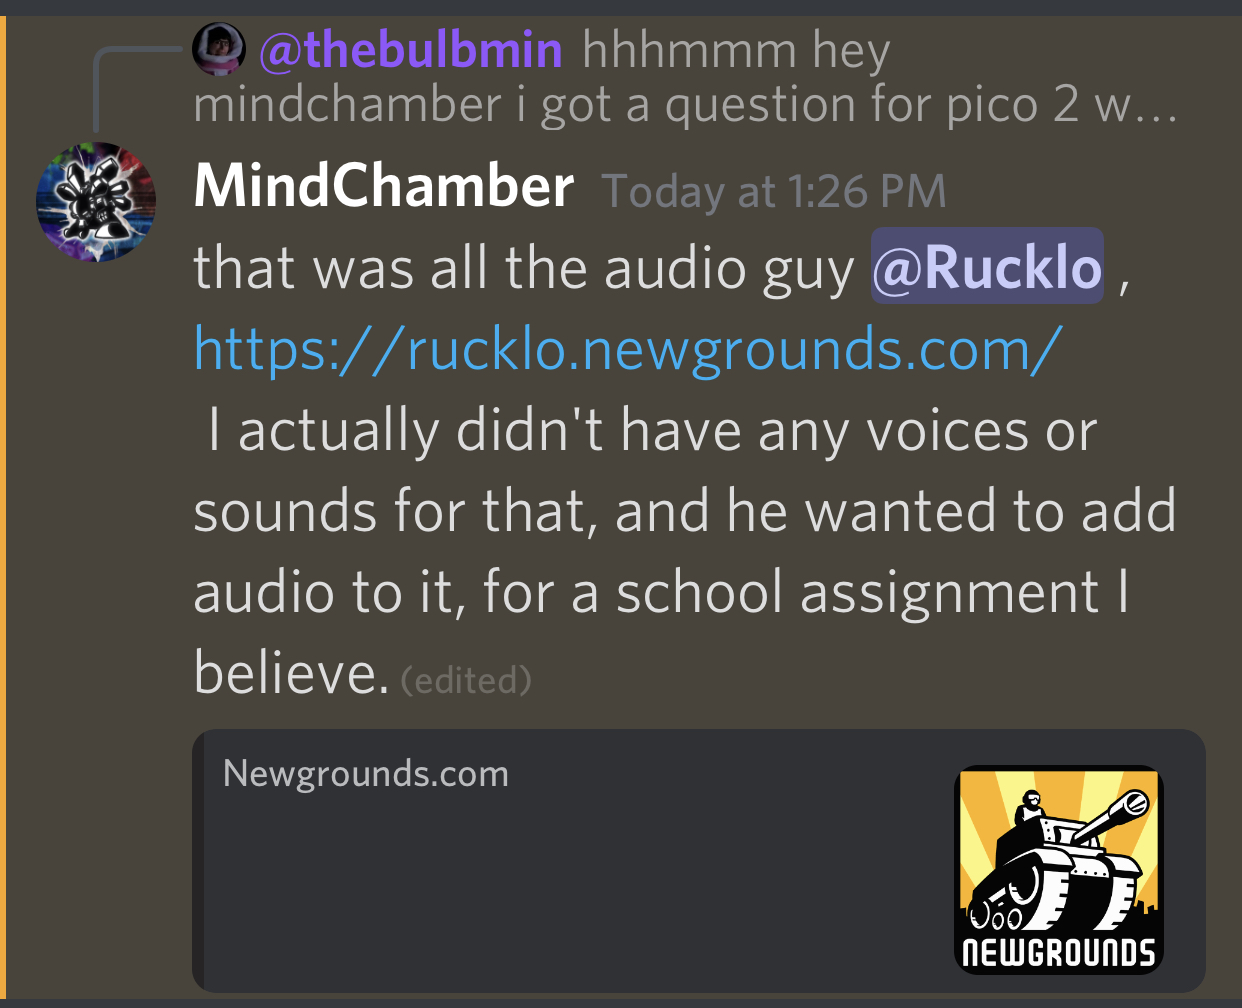
Task: Click the NEWGROUNDS text in logo
Action: [1059, 952]
